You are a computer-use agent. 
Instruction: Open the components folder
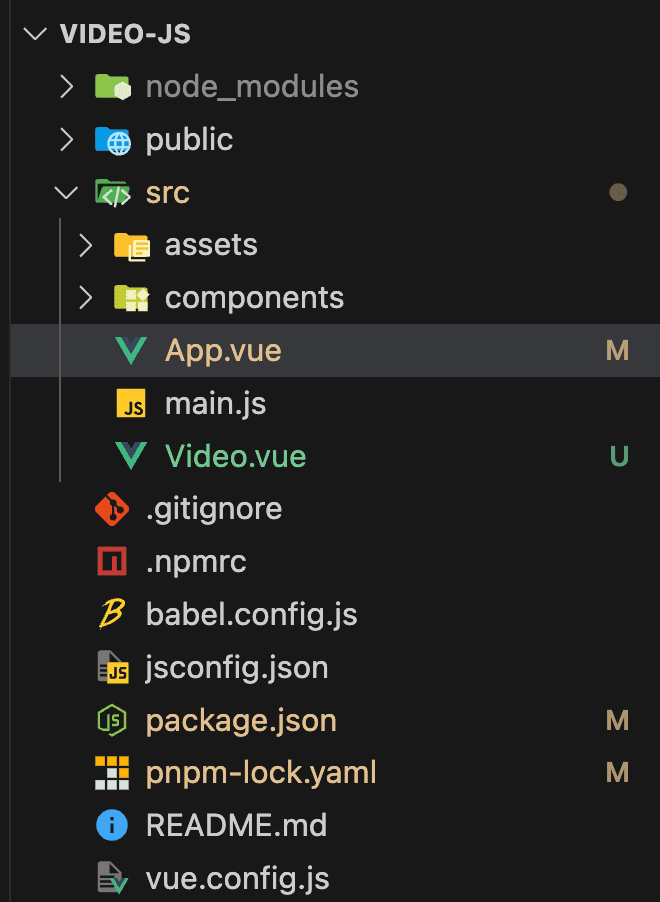[x=254, y=298]
